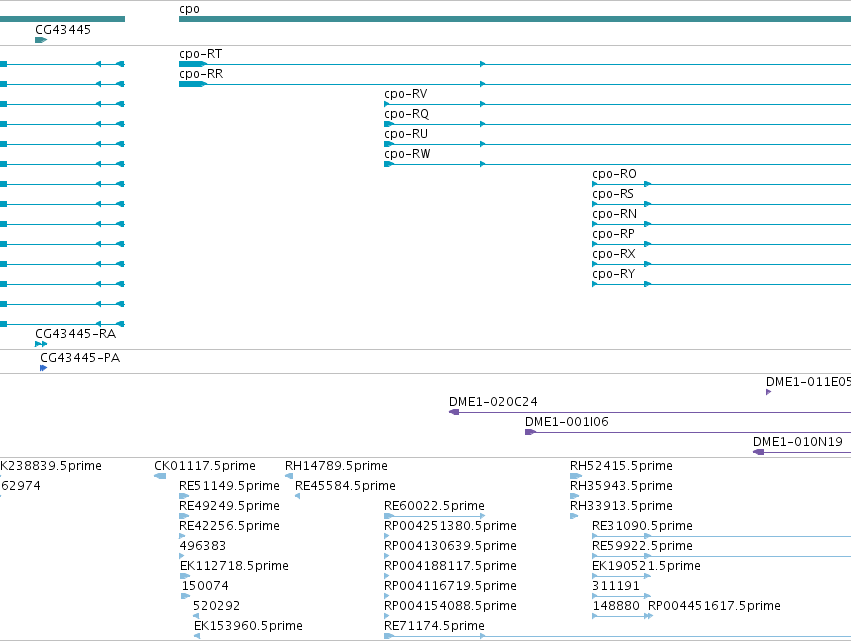
Task: Click the DME1-011E05 purple arrow marker
Action: point(769,392)
